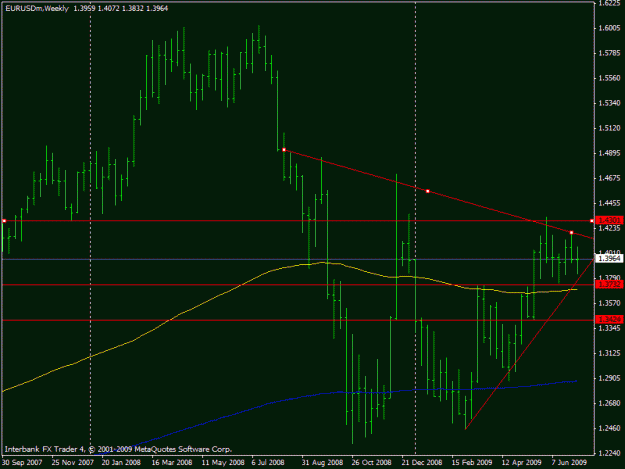Select the red 1.3732 price label
Screen dimensions: 625x469
click(x=609, y=285)
